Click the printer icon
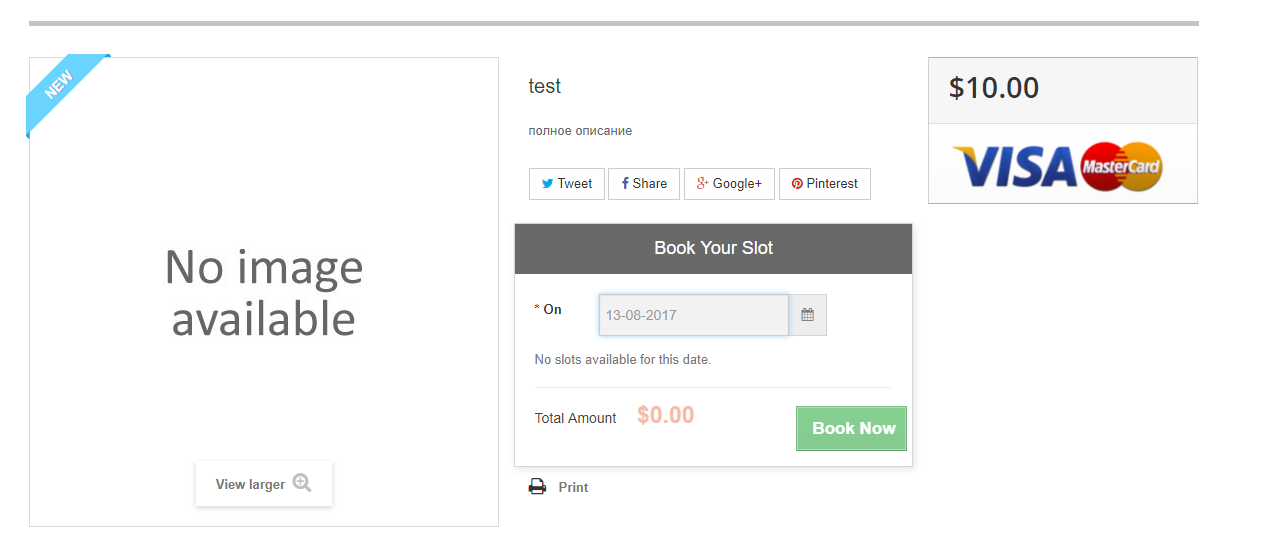Image resolution: width=1271 pixels, height=552 pixels. (537, 487)
